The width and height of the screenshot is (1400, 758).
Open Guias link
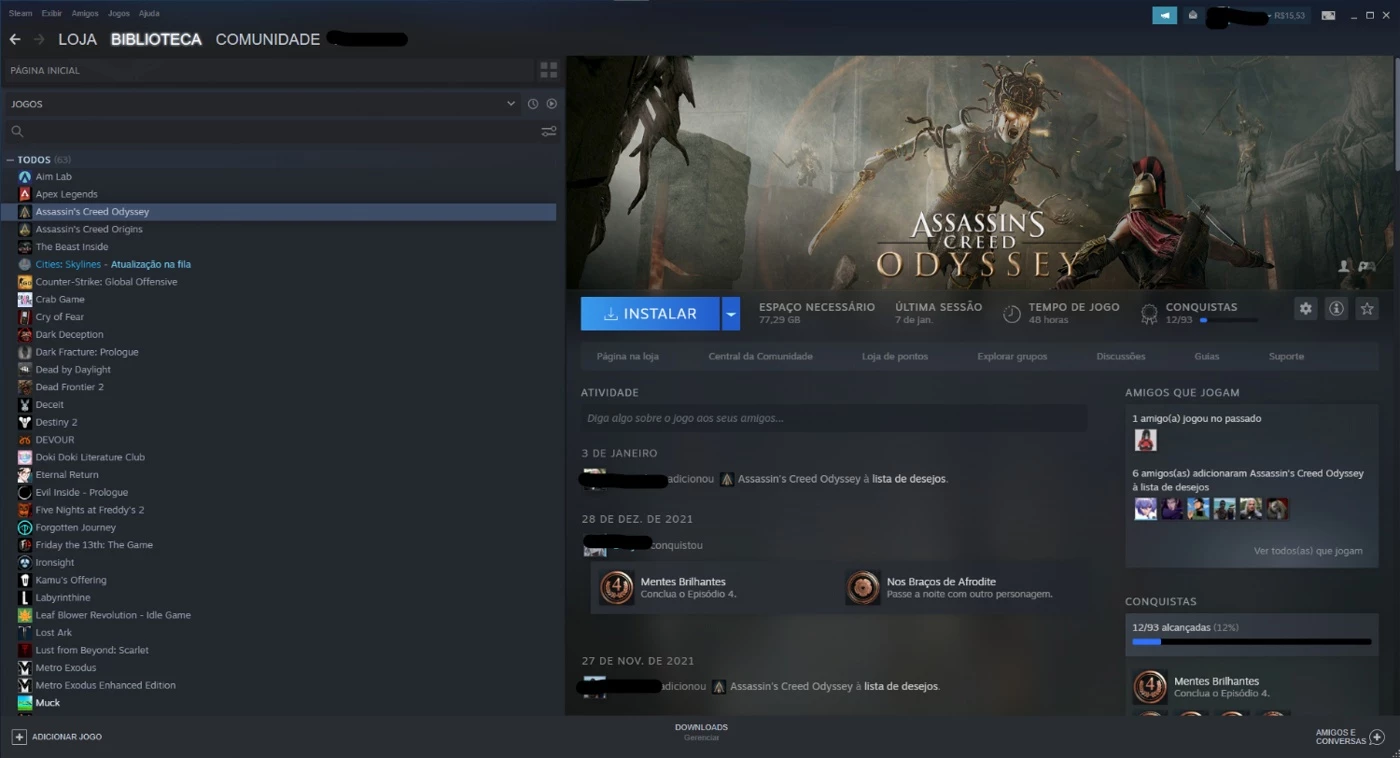[x=1206, y=356]
